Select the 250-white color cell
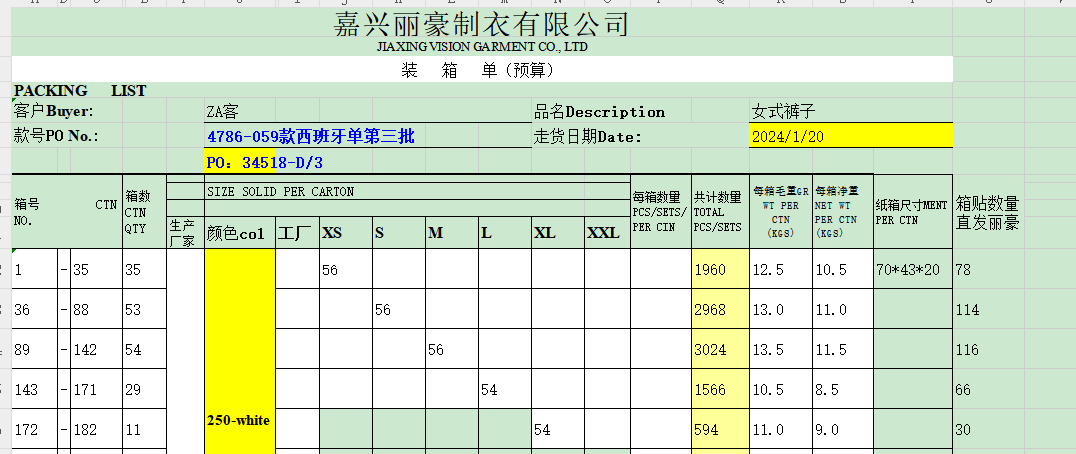Image resolution: width=1076 pixels, height=454 pixels. coord(239,420)
